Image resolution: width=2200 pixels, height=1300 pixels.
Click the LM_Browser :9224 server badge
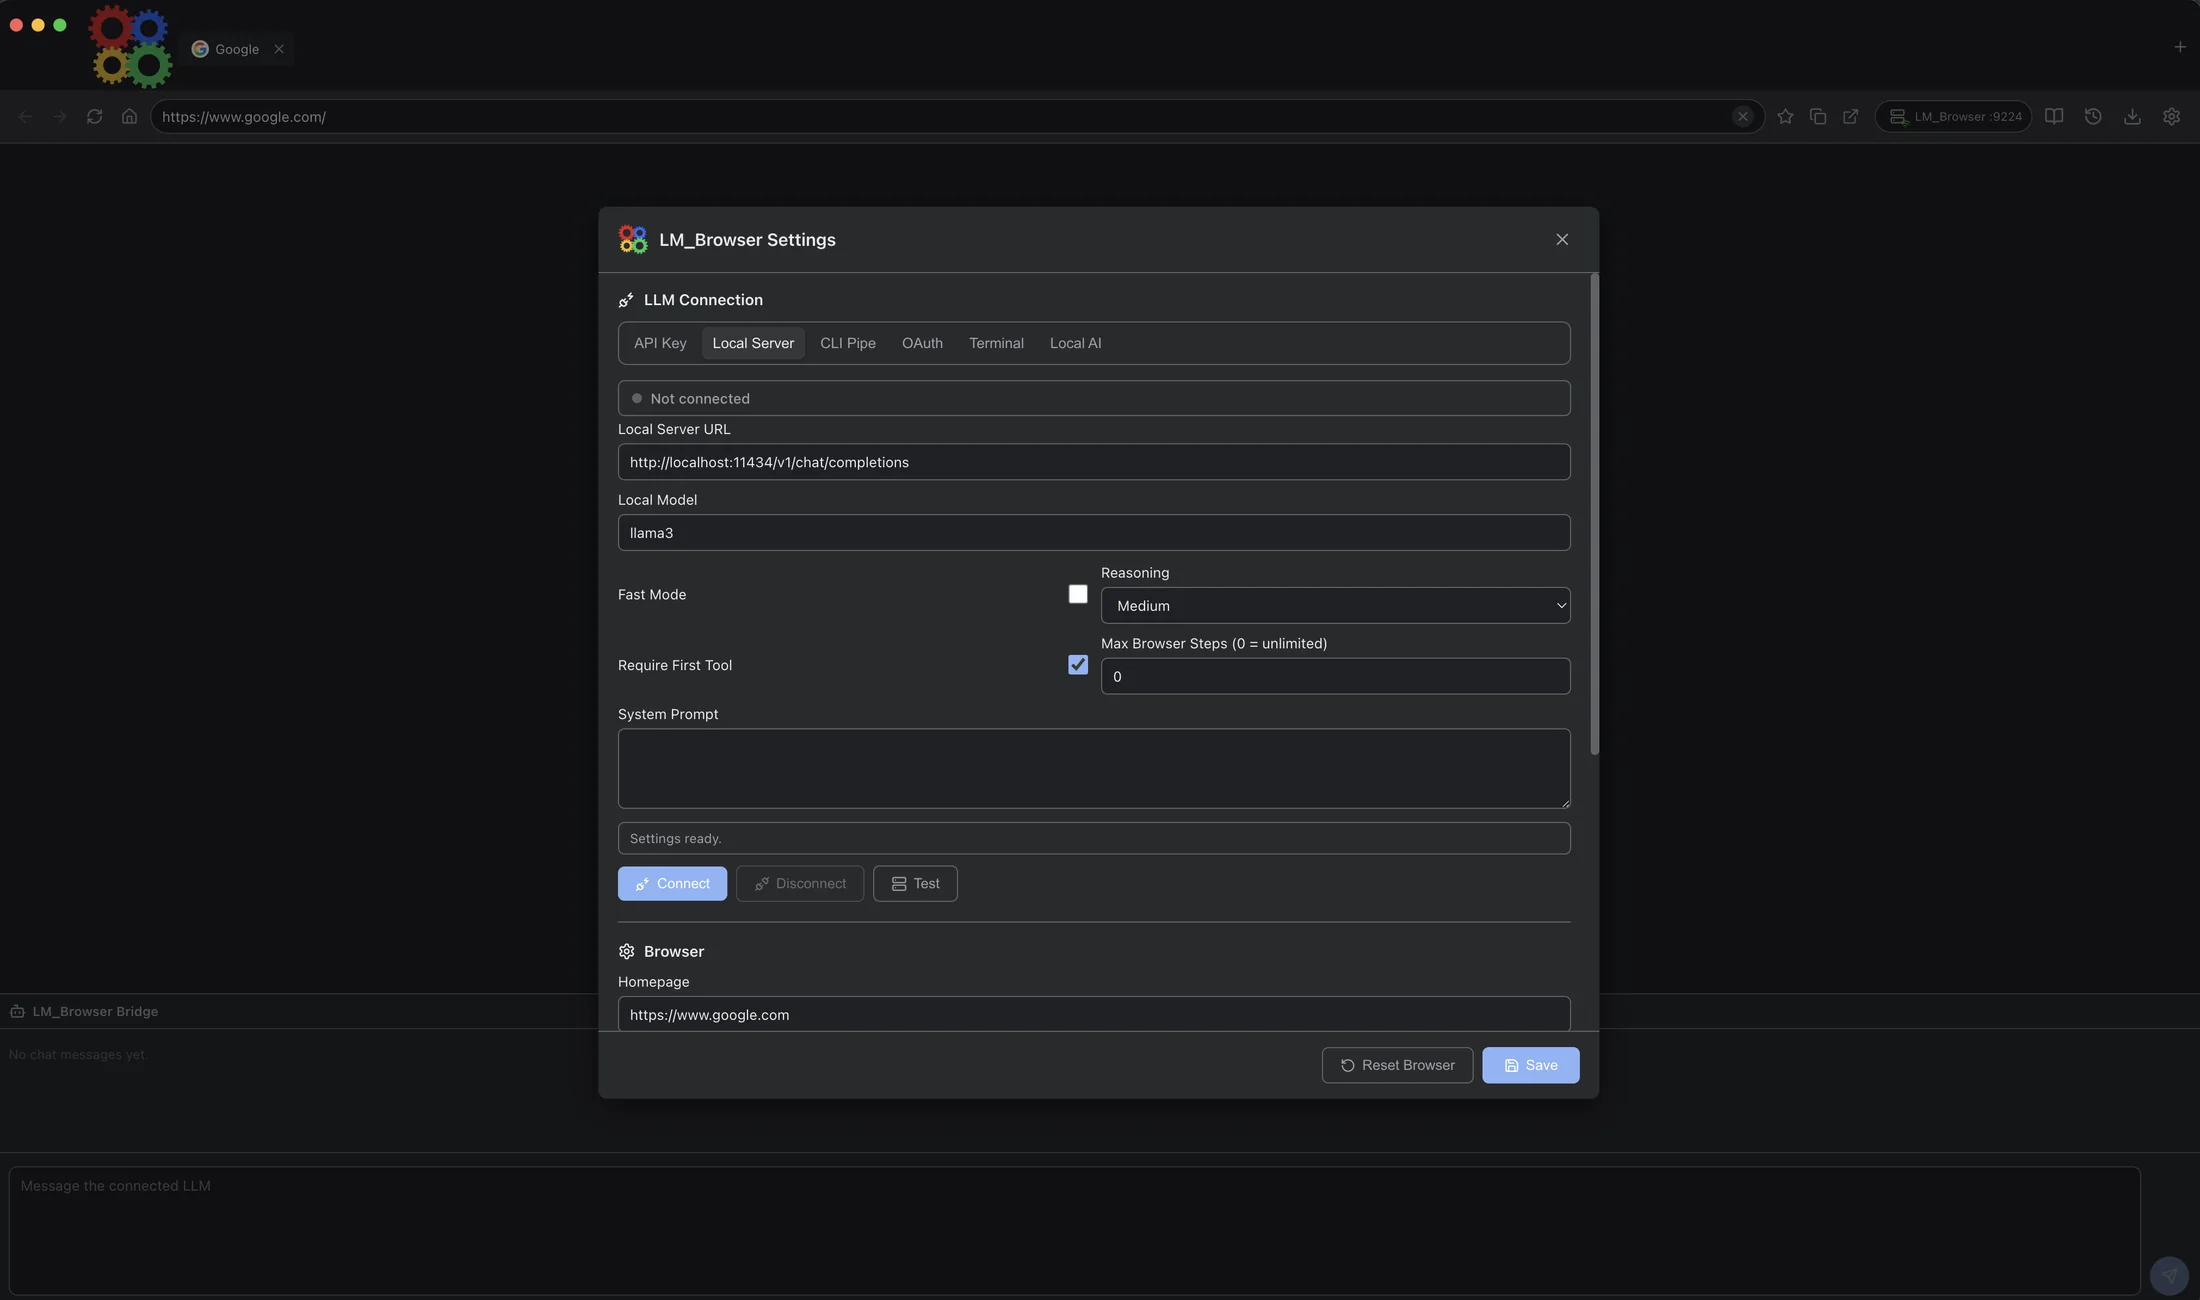tap(1954, 117)
